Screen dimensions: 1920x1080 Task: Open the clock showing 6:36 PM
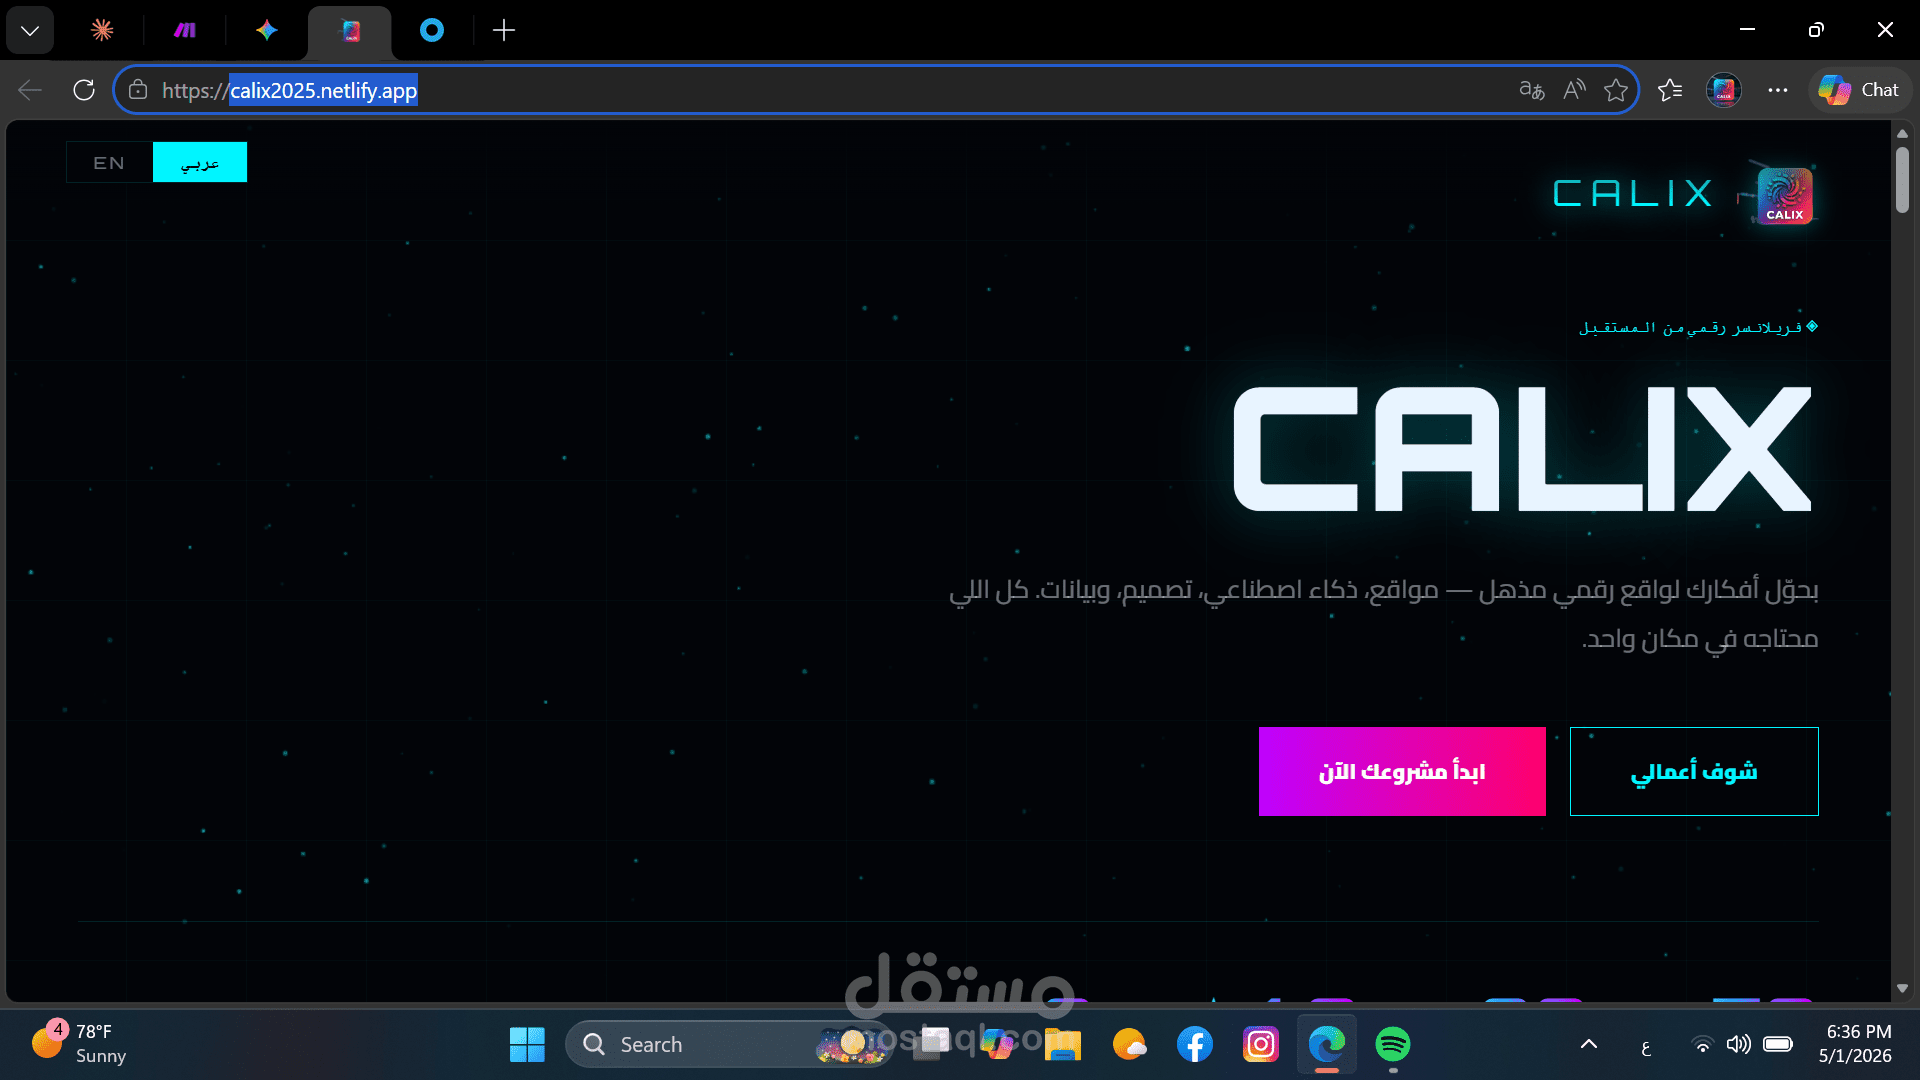pos(1855,1043)
